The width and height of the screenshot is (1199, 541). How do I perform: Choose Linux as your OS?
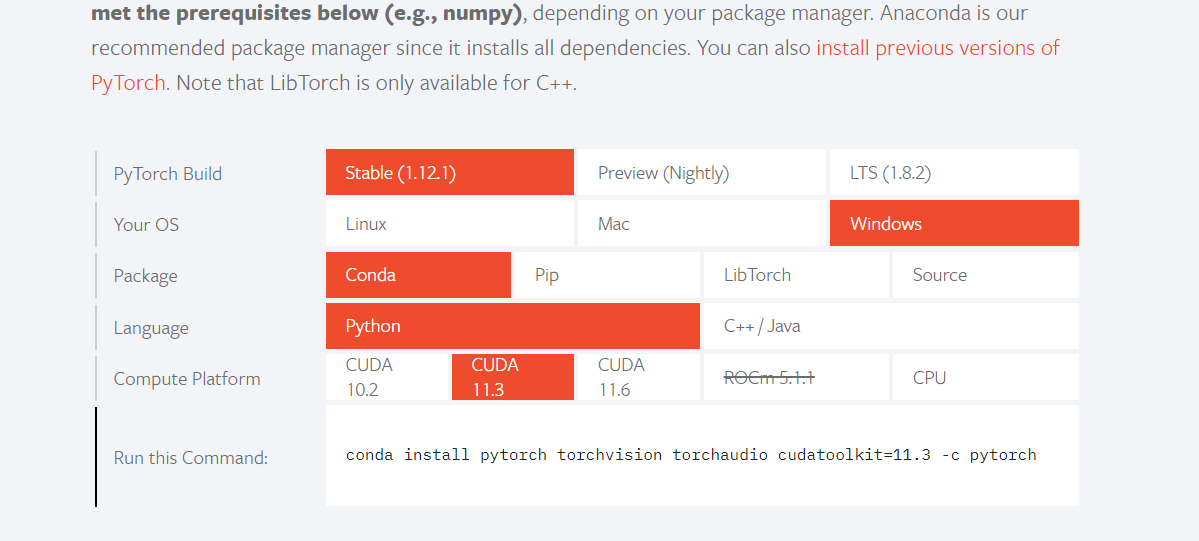(x=449, y=224)
